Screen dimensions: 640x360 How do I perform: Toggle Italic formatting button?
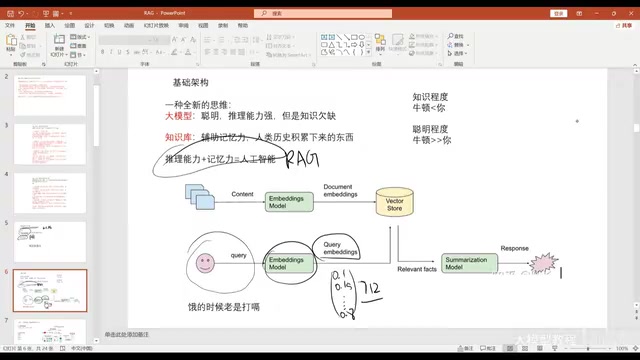111,52
